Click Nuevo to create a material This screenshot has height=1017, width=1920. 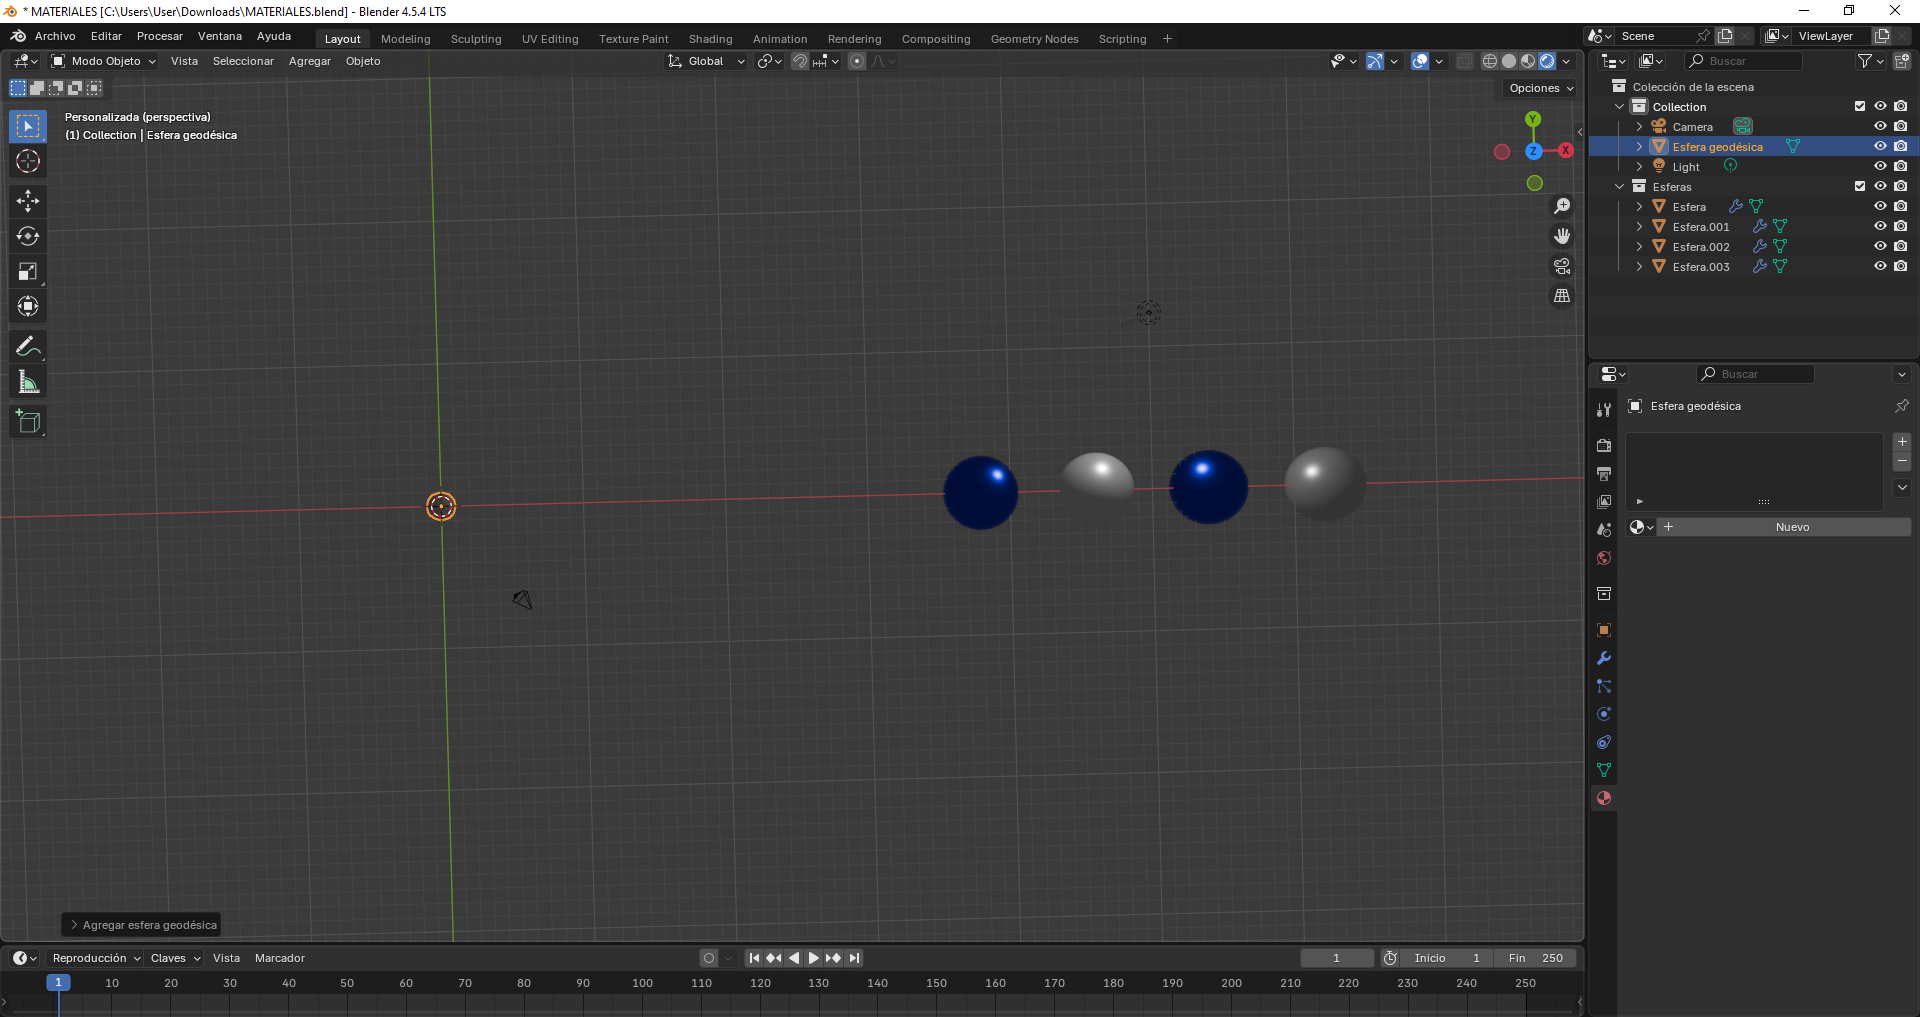coord(1792,527)
